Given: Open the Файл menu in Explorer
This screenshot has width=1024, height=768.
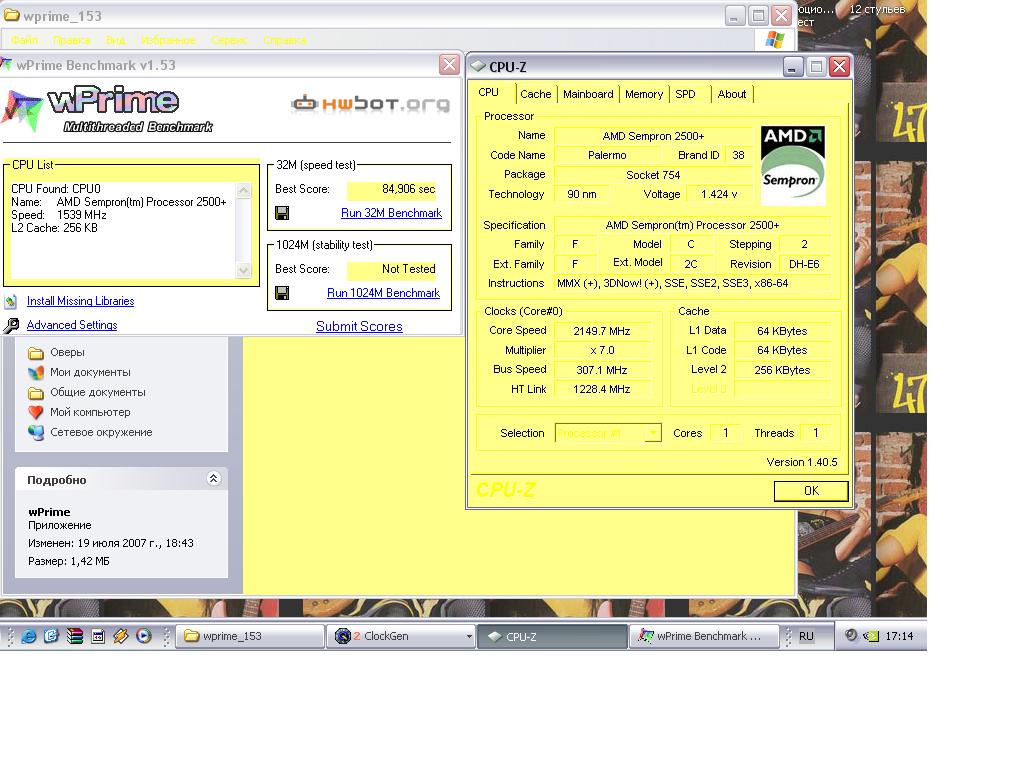Looking at the screenshot, I should point(25,40).
